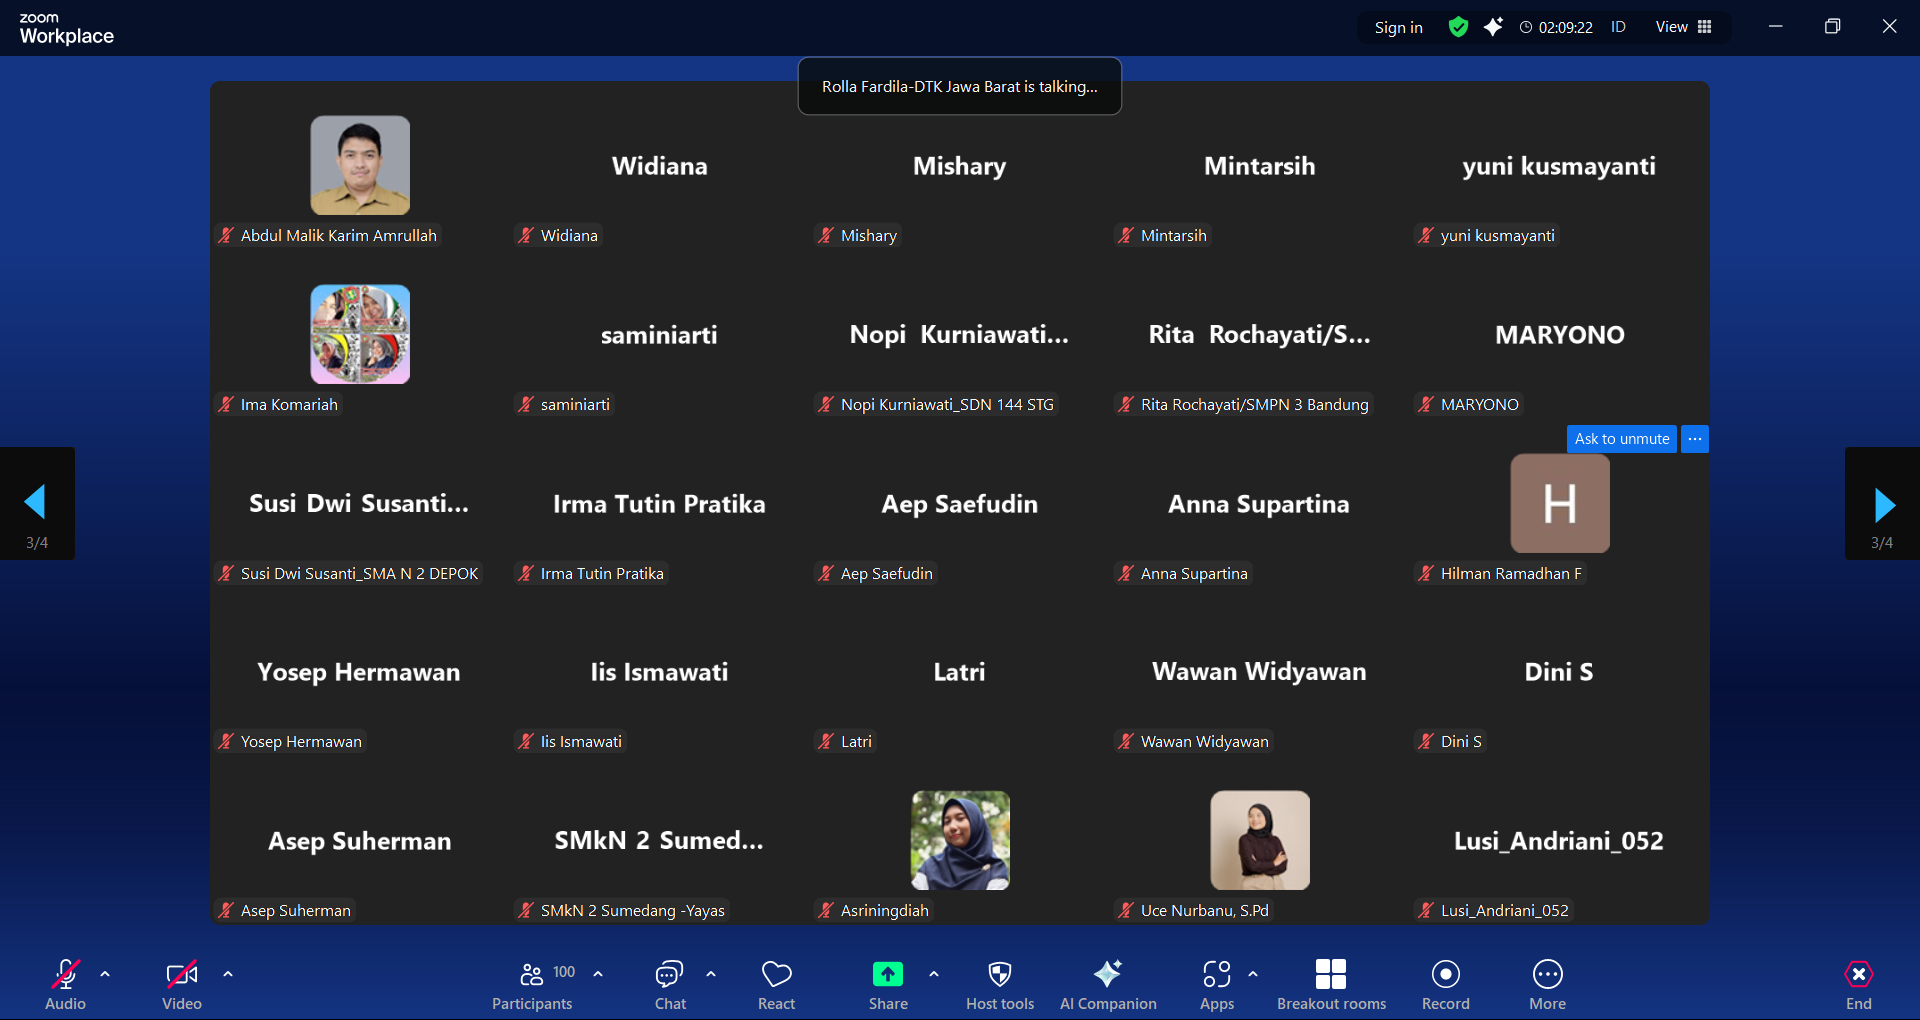Click the Zoom Workplace logo
This screenshot has width=1920, height=1020.
click(66, 29)
